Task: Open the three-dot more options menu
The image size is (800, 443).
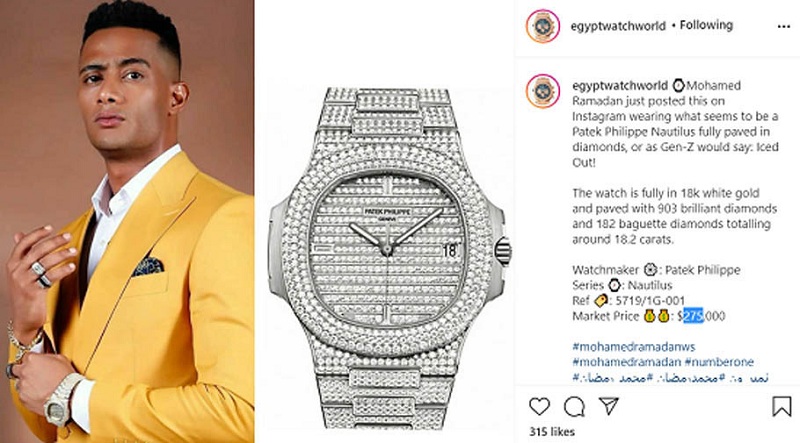Action: pos(784,27)
